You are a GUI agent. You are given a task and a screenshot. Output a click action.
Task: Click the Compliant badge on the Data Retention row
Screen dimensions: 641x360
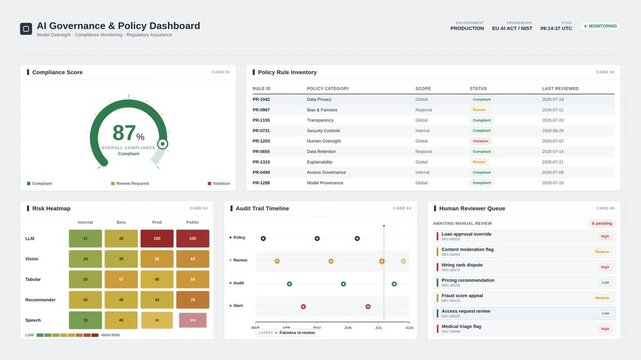click(482, 152)
